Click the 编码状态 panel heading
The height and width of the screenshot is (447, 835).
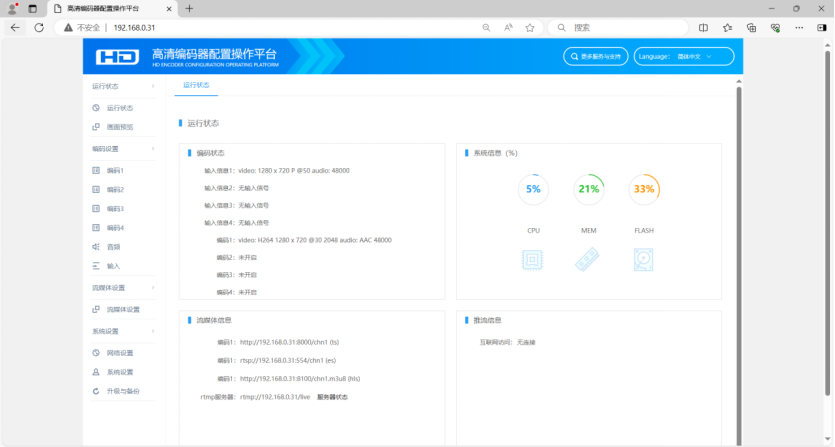tap(210, 153)
